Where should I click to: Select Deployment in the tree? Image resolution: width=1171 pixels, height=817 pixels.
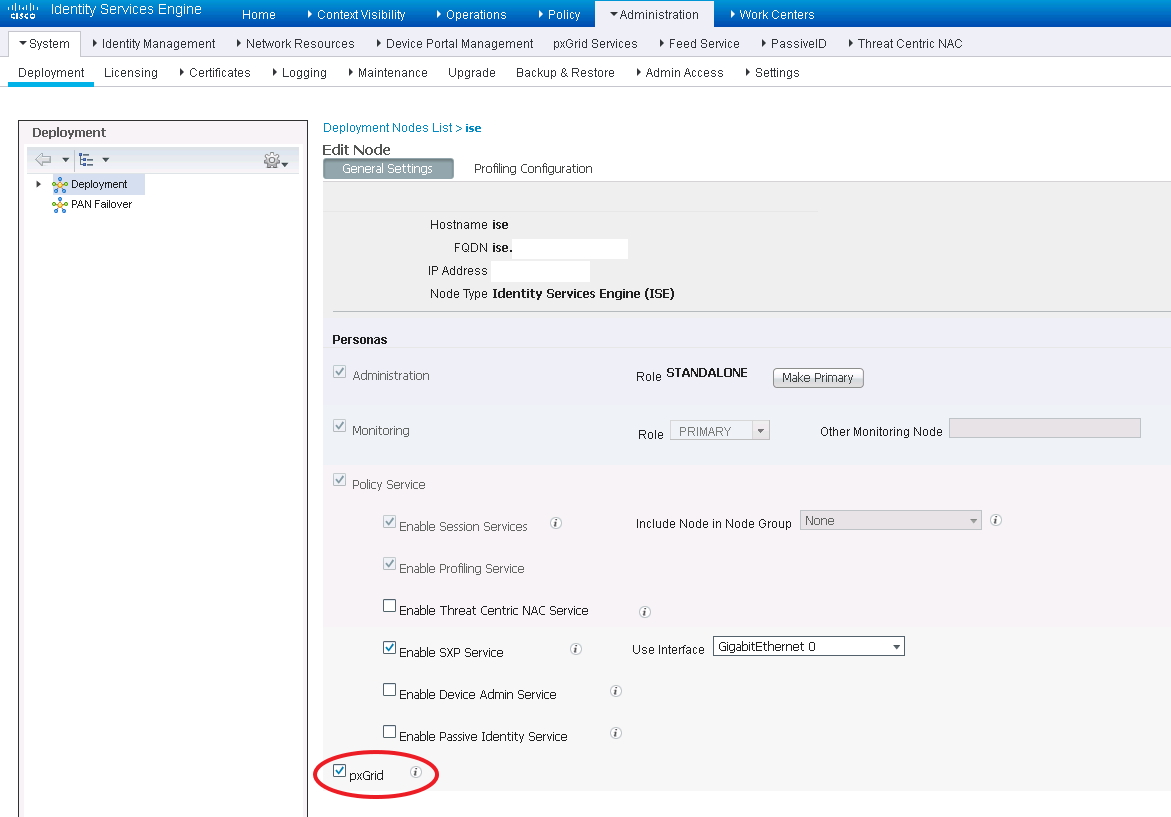99,184
